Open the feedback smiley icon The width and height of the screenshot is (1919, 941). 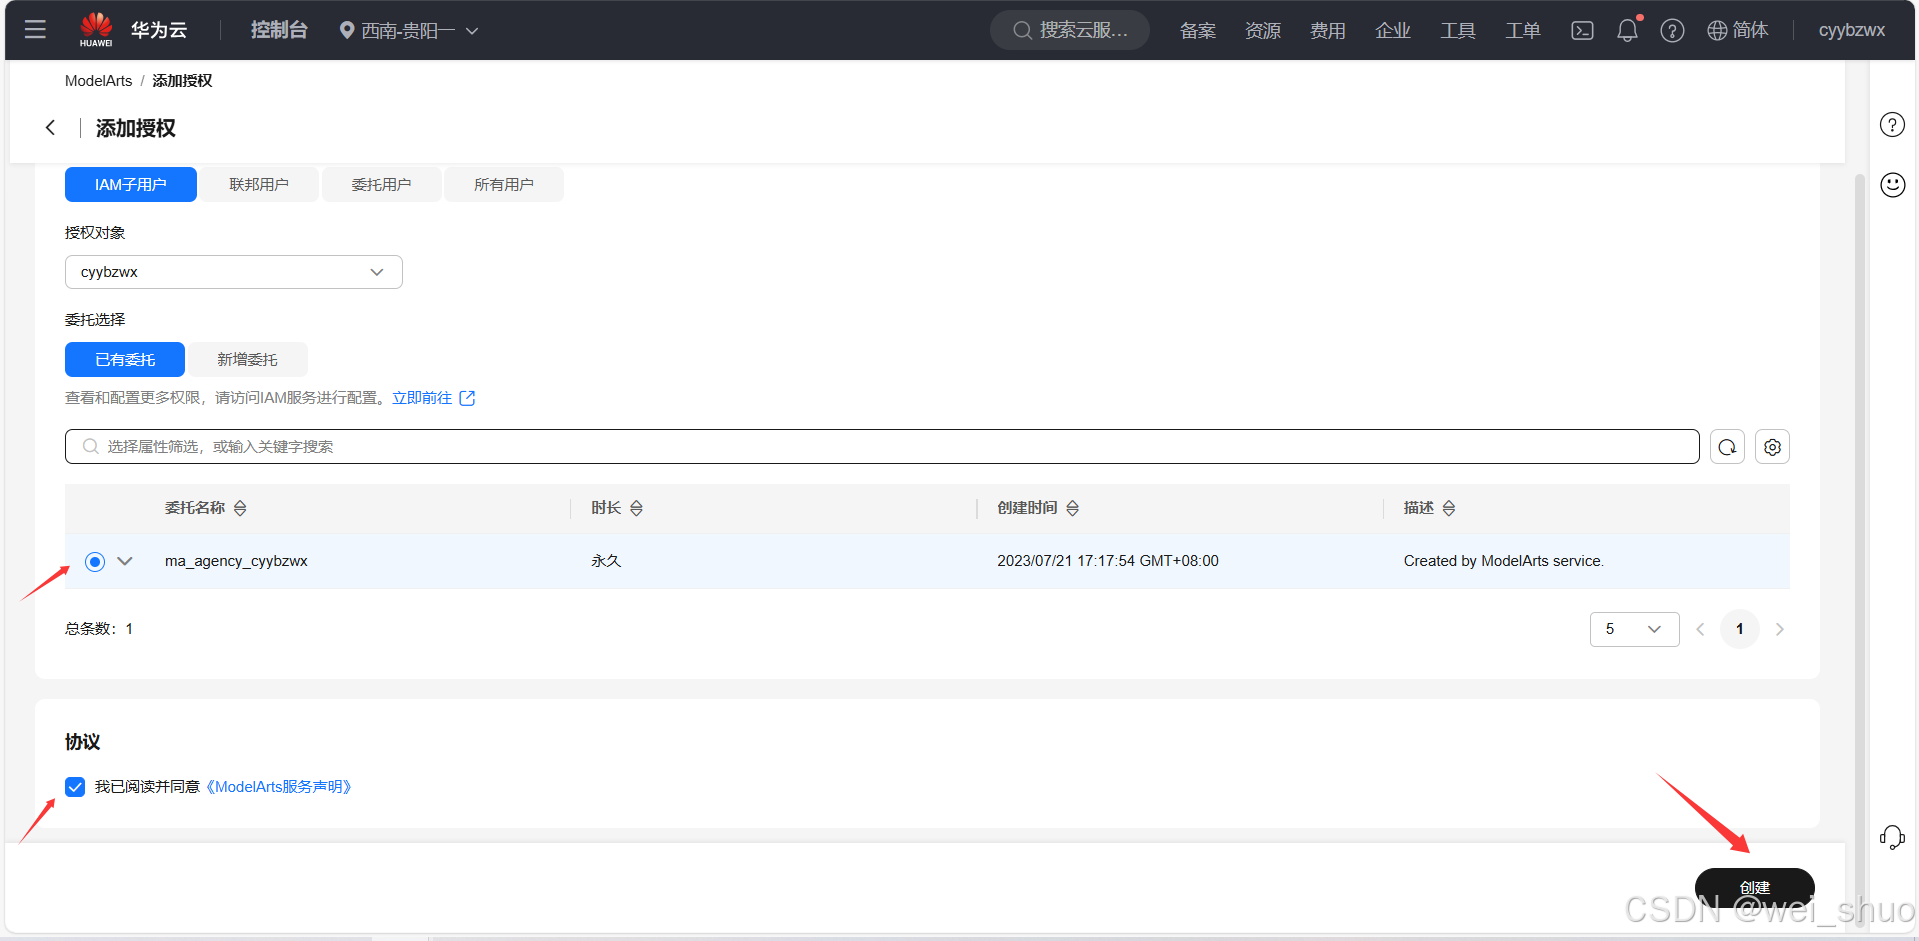point(1892,185)
